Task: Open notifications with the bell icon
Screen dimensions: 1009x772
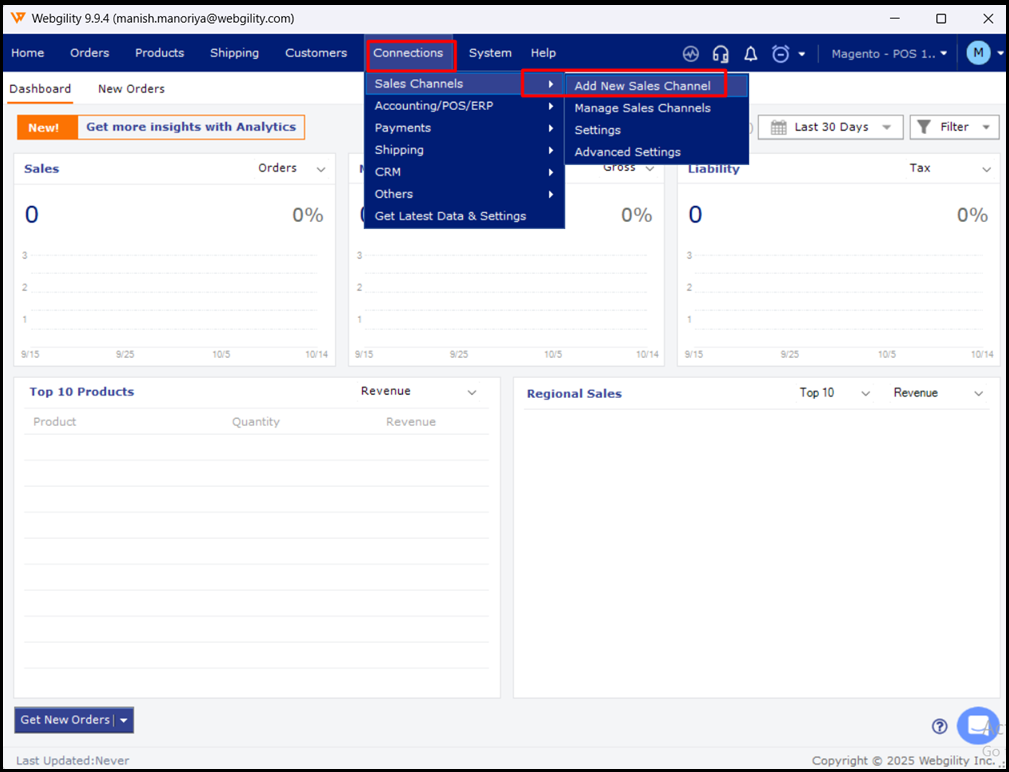Action: click(x=750, y=54)
